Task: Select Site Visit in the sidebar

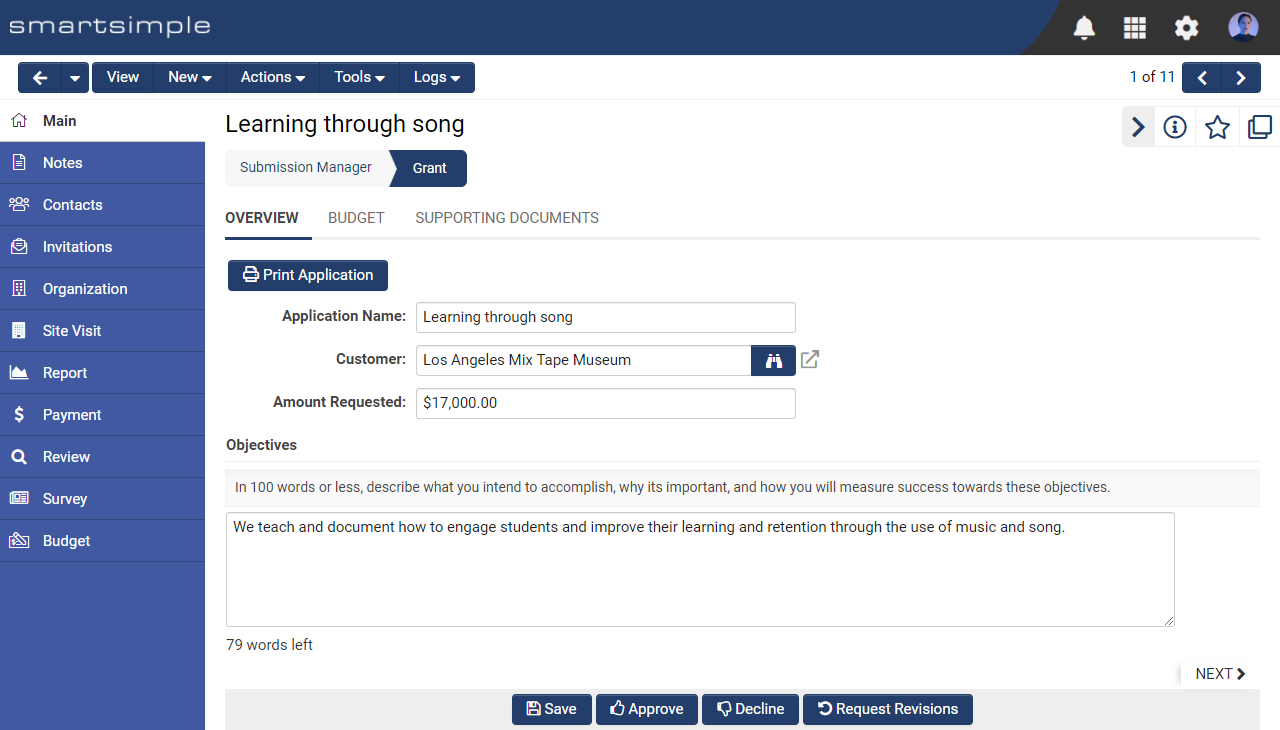Action: coord(72,331)
